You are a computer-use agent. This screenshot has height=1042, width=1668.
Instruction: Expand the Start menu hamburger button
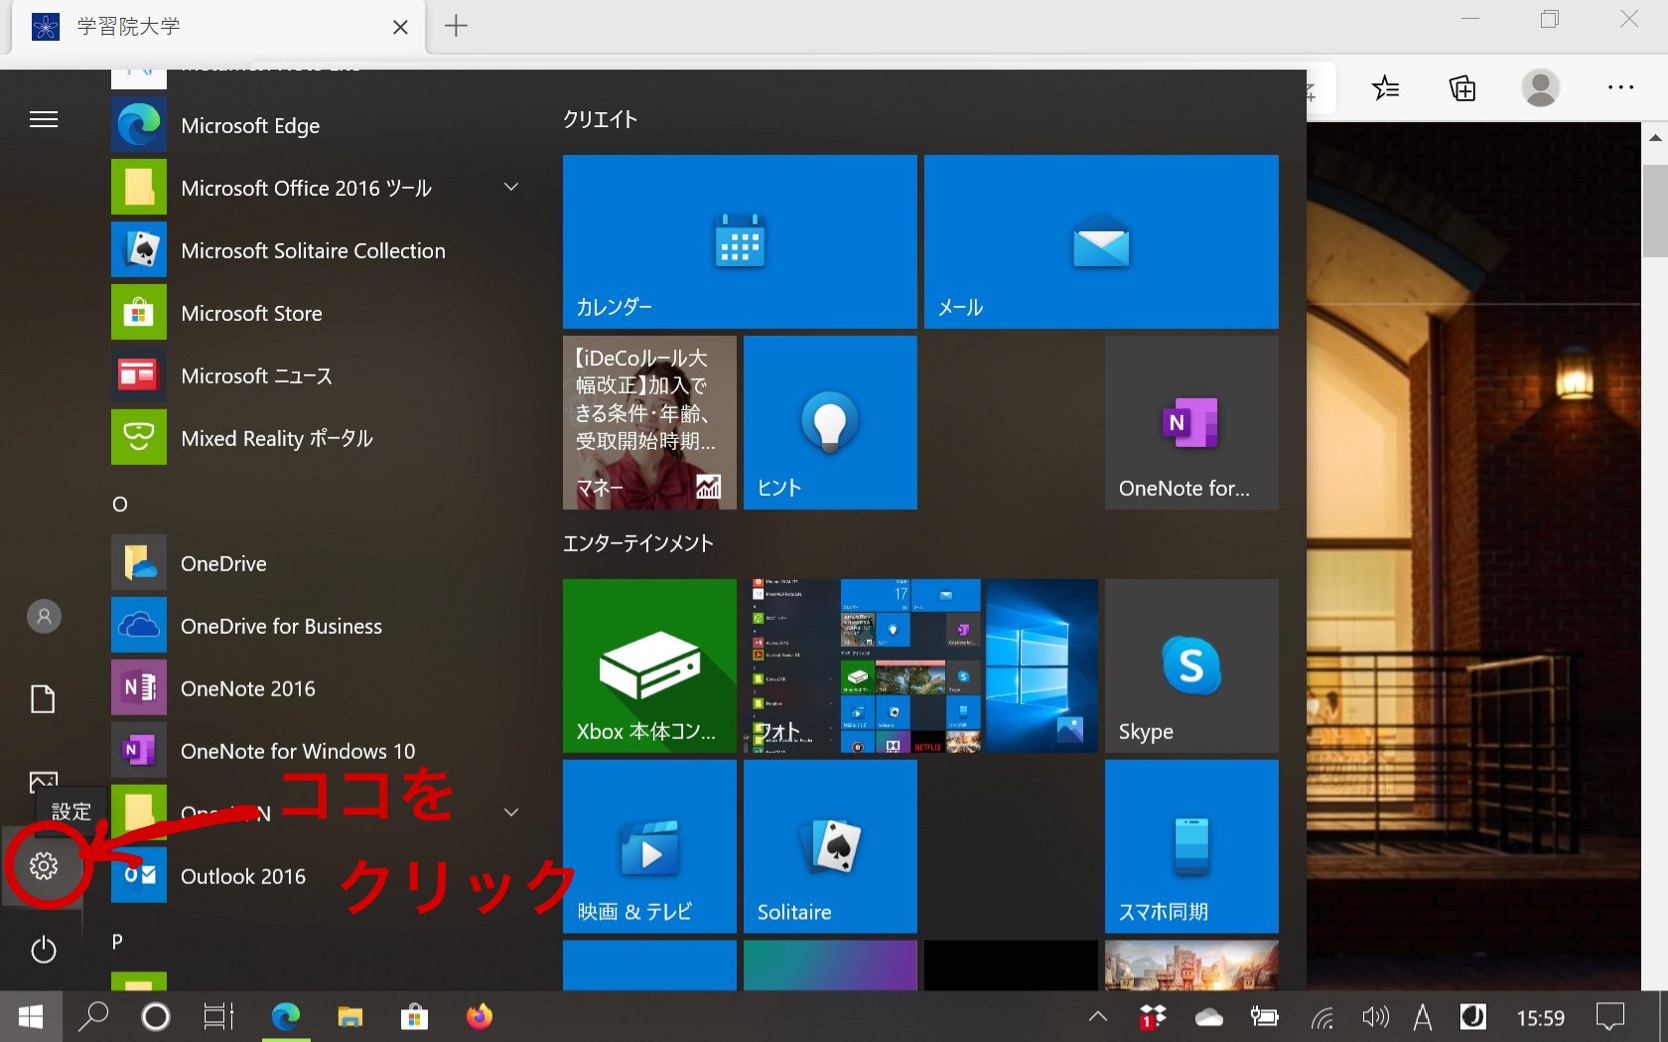tap(44, 119)
